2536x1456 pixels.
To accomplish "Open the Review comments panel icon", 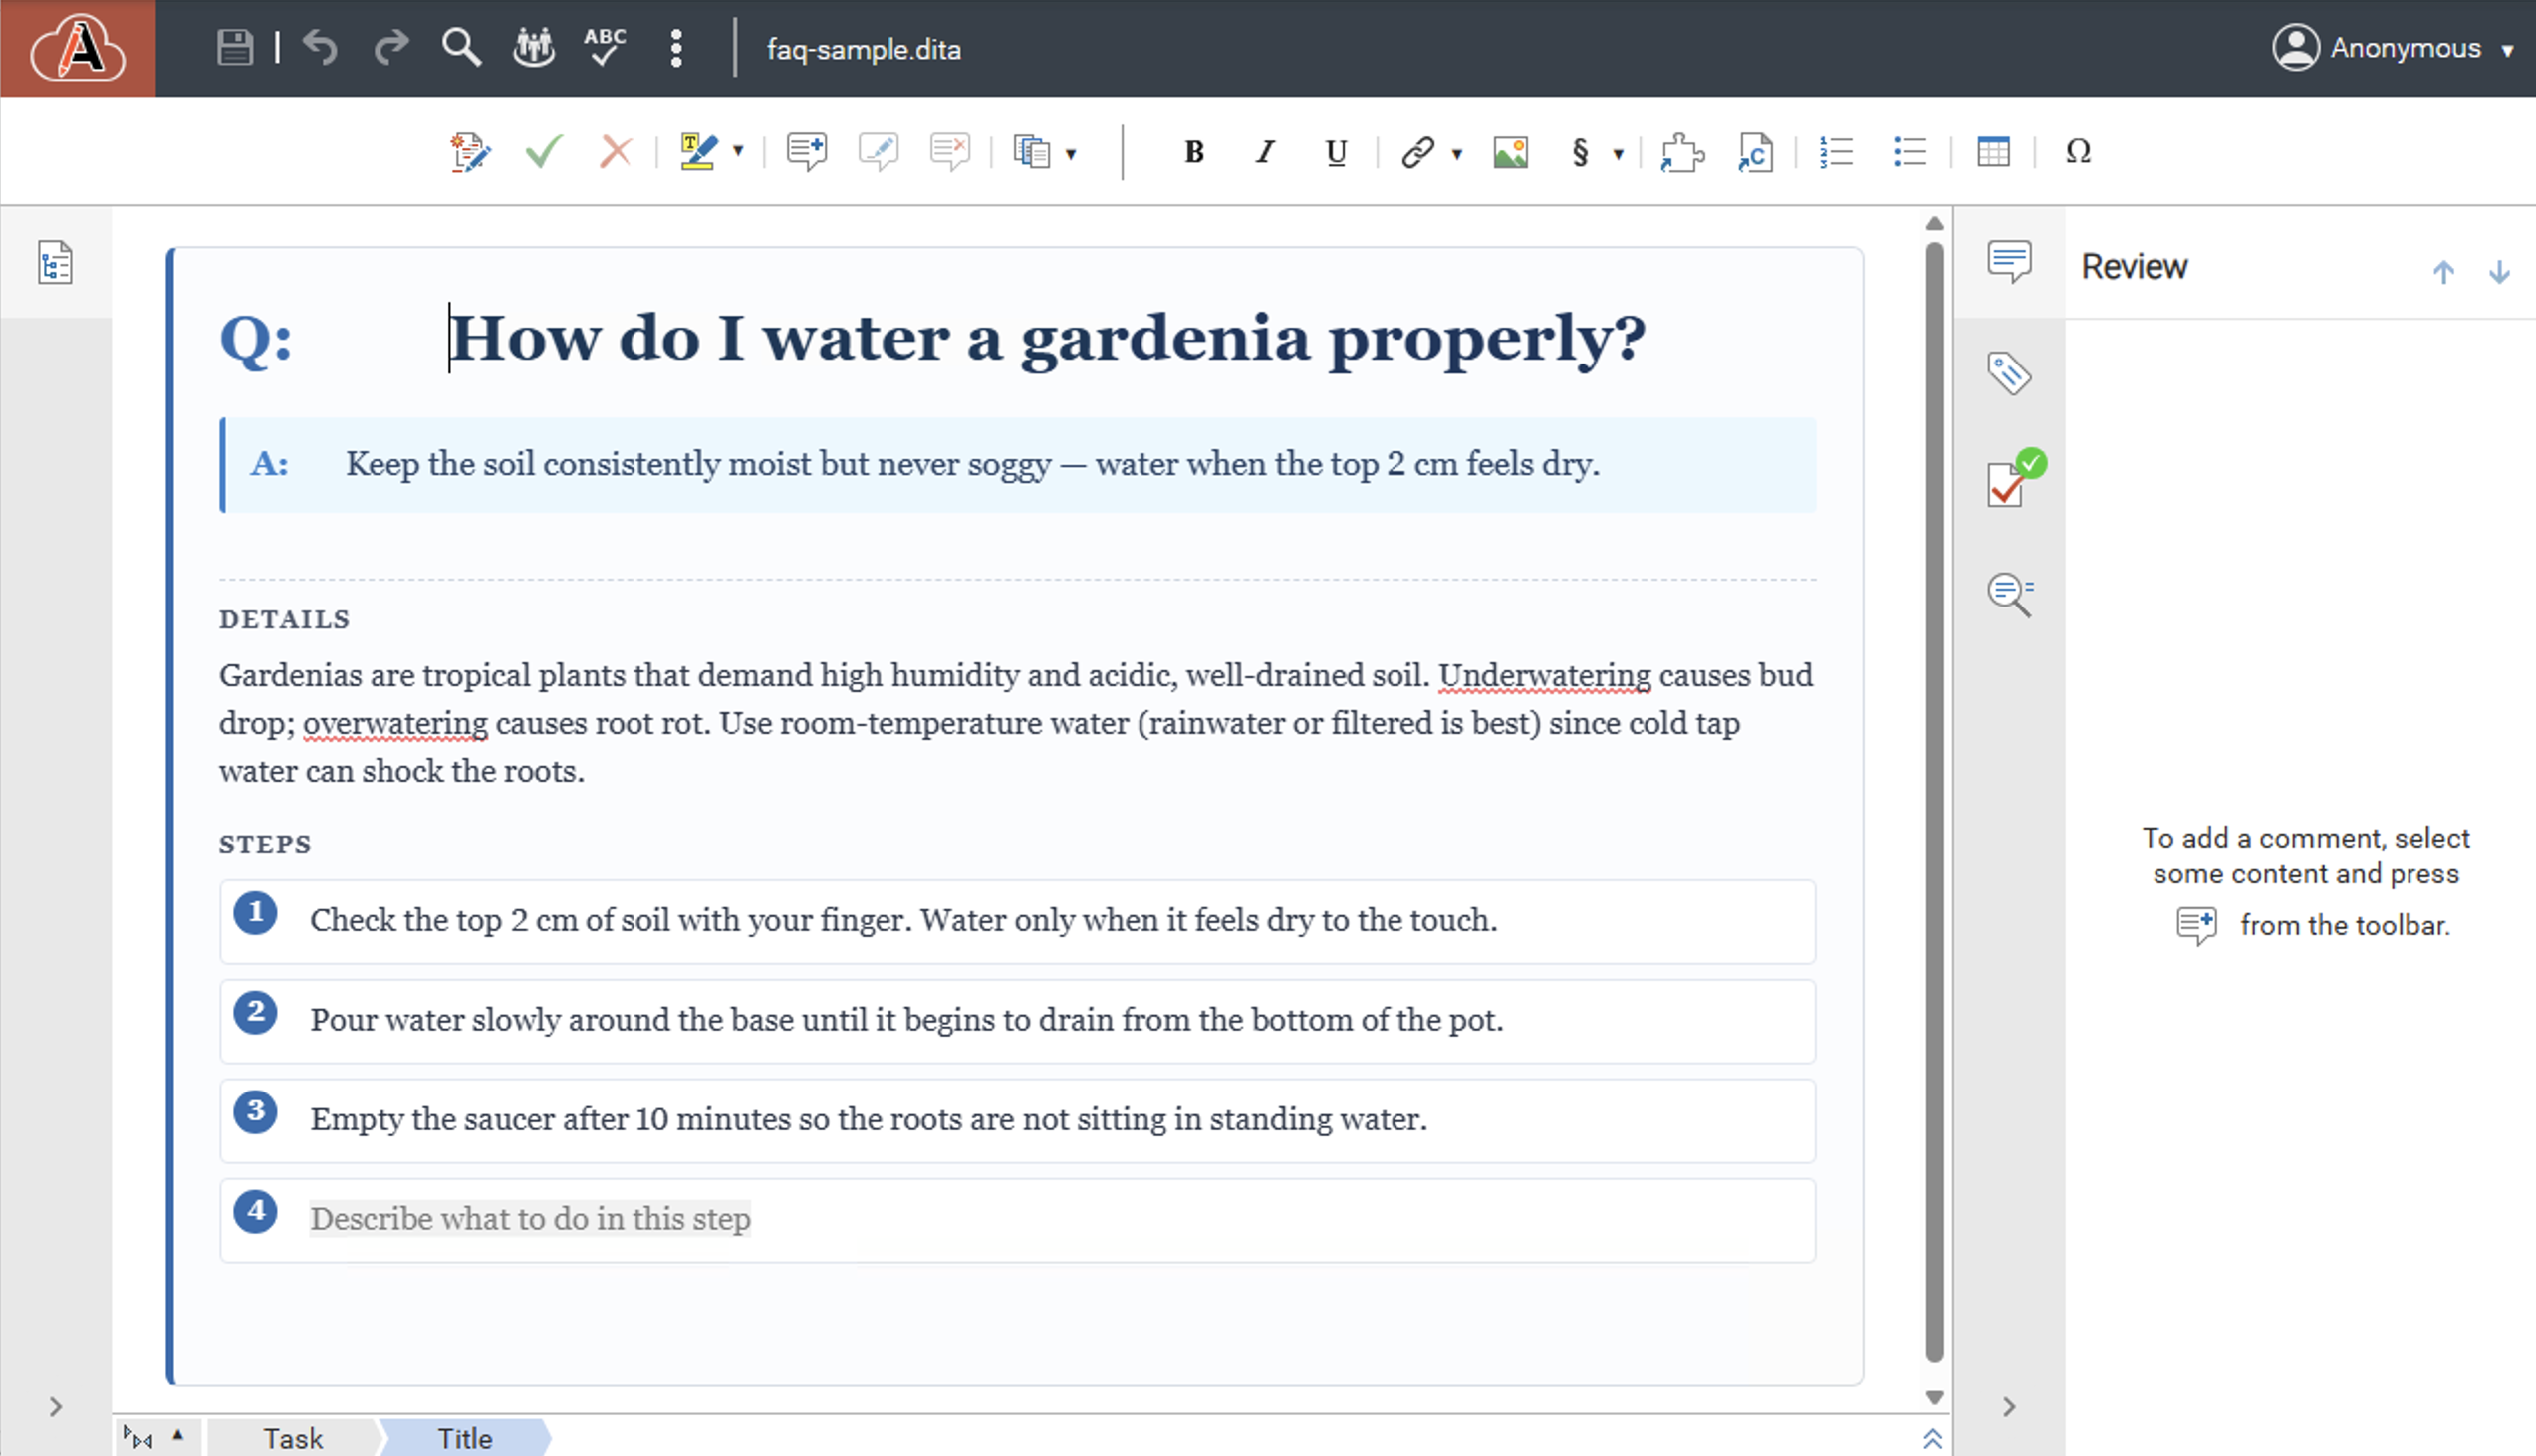I will pos(2009,262).
